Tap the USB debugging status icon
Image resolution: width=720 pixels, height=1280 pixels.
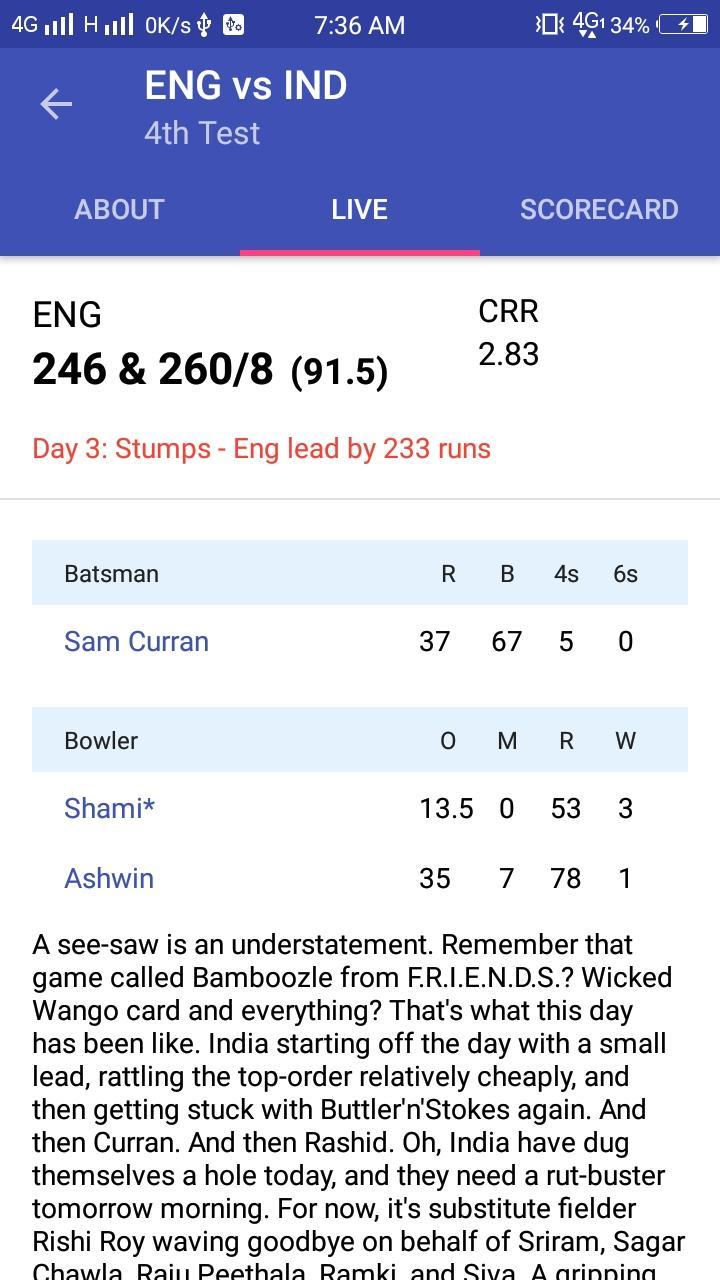pos(233,24)
